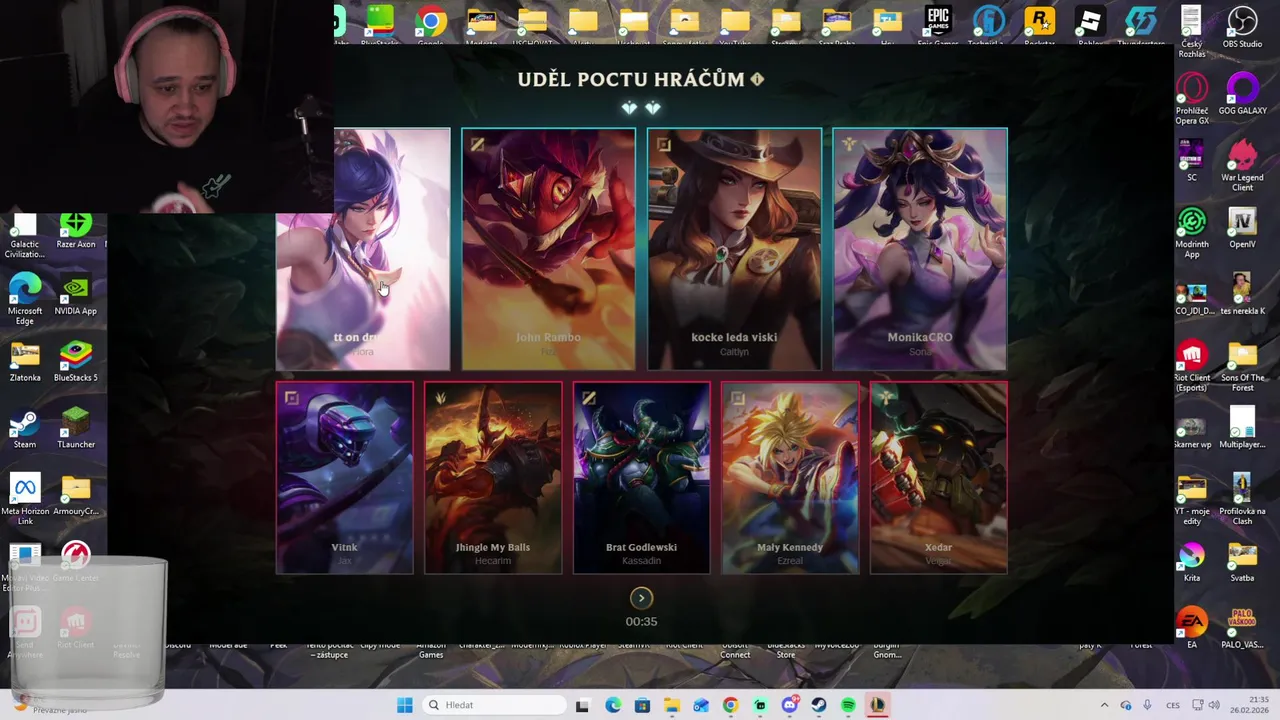Launch GOG GALAXY from the desktop
Screen dimensions: 1280x720
click(x=1242, y=95)
